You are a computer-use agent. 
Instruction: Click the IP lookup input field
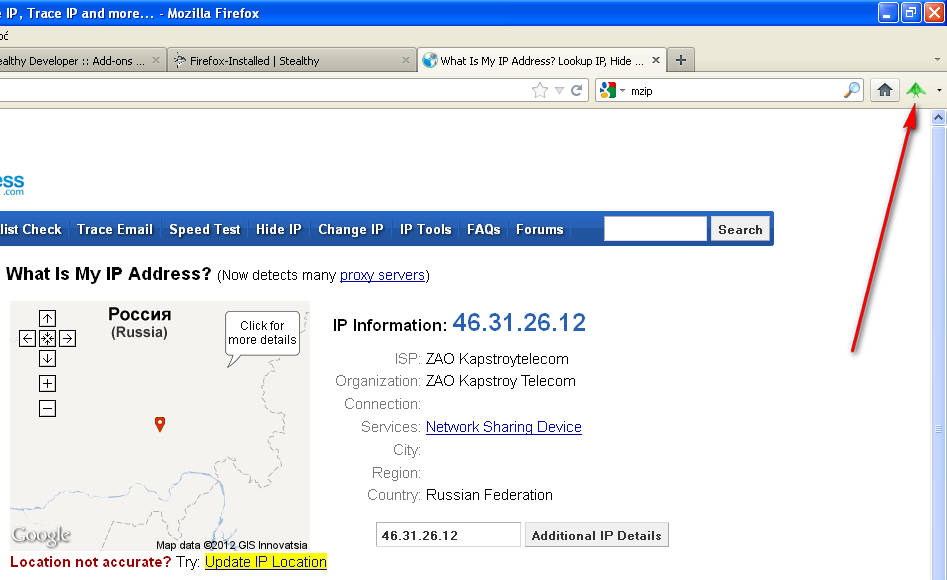coord(448,535)
